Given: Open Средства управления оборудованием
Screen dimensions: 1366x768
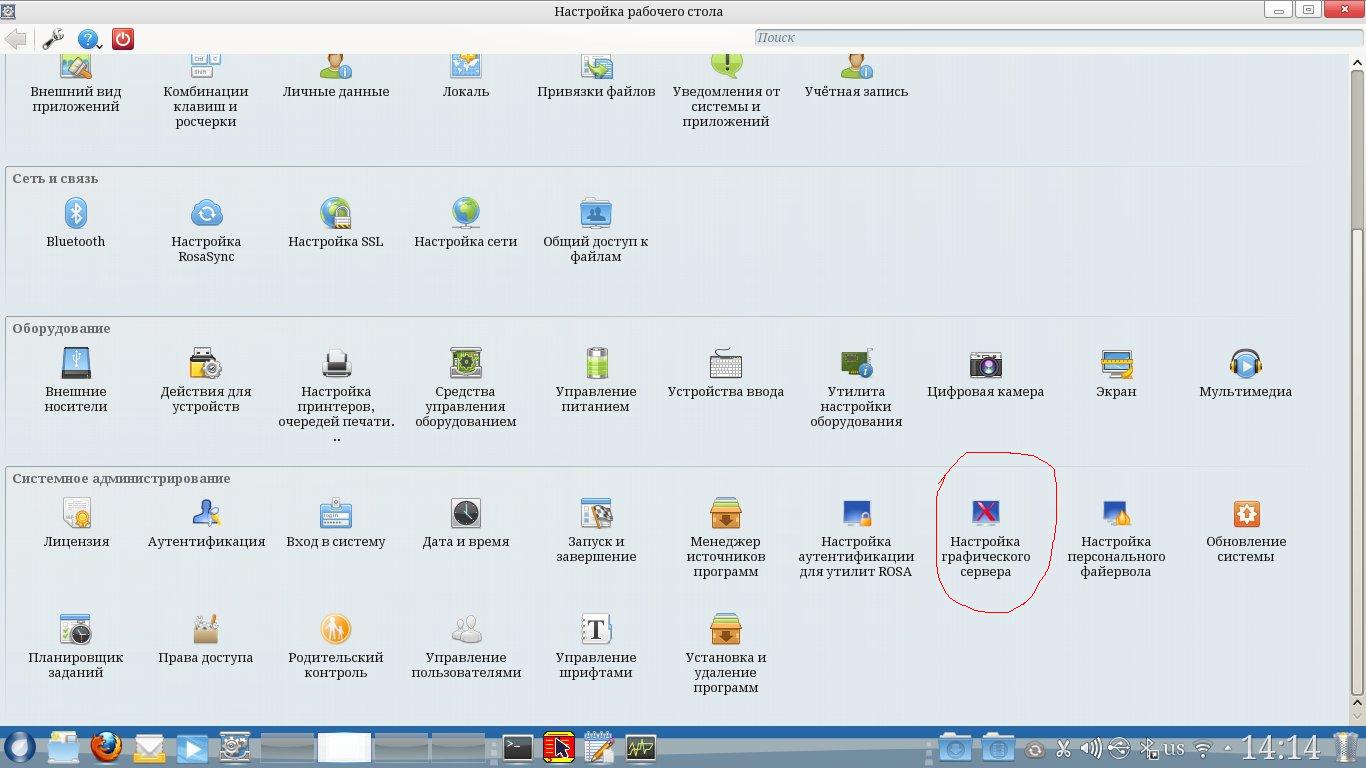Looking at the screenshot, I should (466, 388).
